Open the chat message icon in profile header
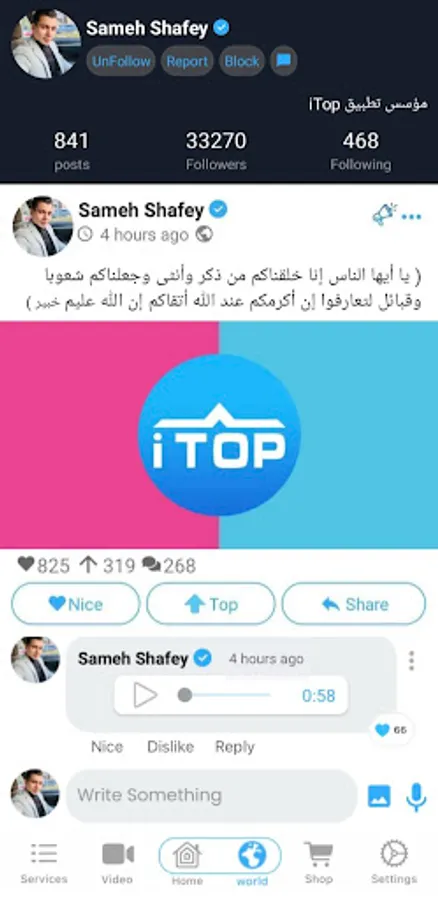Image resolution: width=438 pixels, height=900 pixels. 283,61
